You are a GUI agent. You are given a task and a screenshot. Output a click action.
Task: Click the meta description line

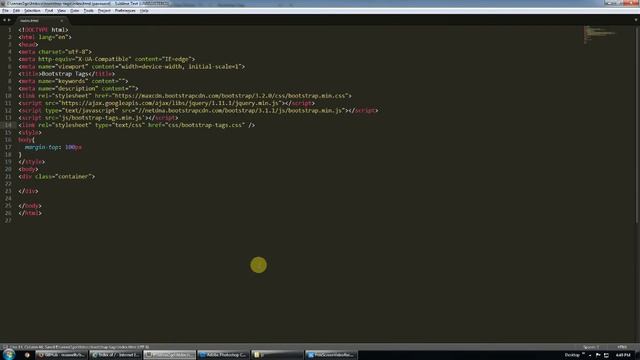pos(78,89)
